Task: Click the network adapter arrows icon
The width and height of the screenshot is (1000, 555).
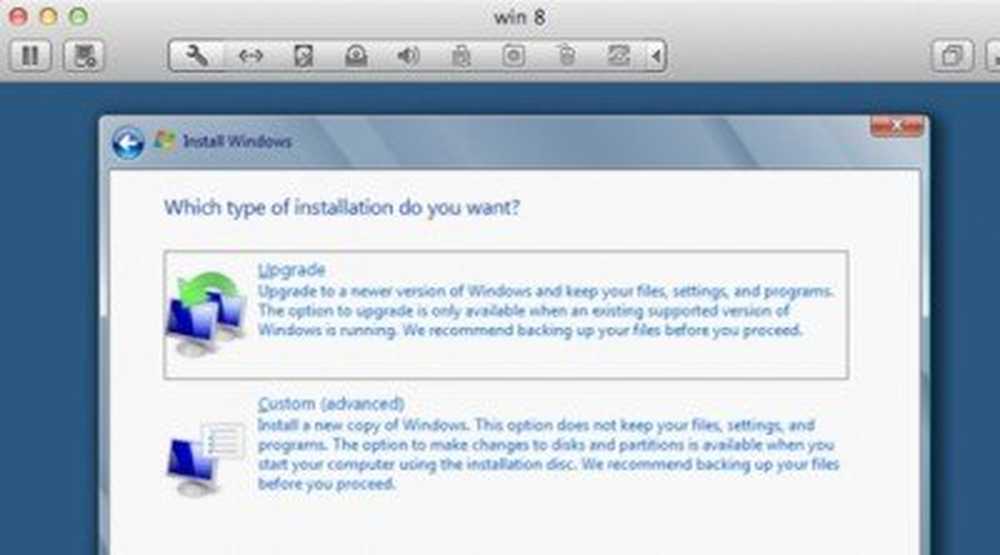Action: (x=250, y=56)
